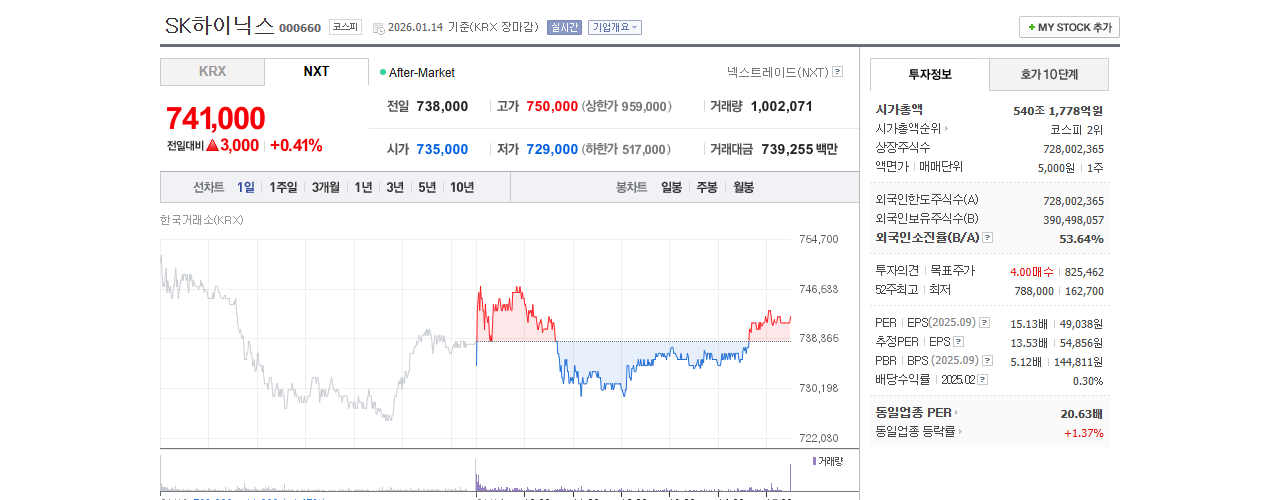Select the 1일 line chart period
Viewport: 1280px width, 500px height.
[246, 187]
